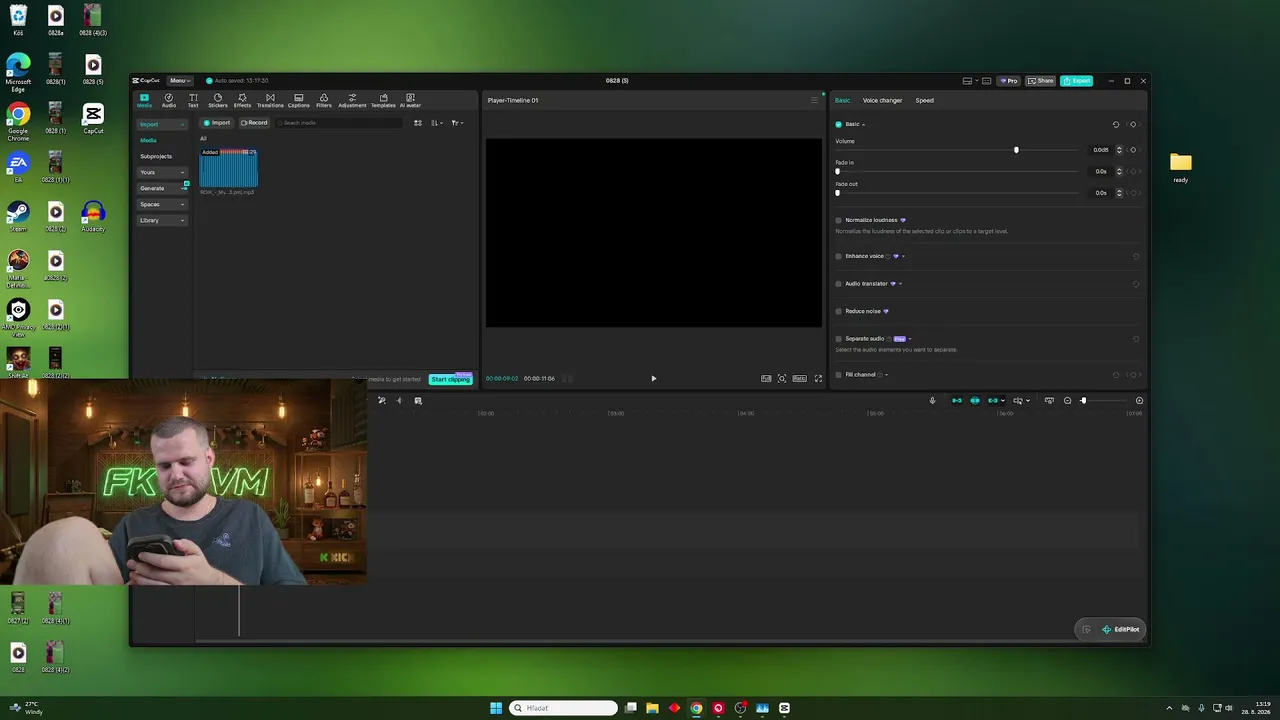Click the Import media button
Screen dimensions: 1280x720
pyautogui.click(x=216, y=123)
